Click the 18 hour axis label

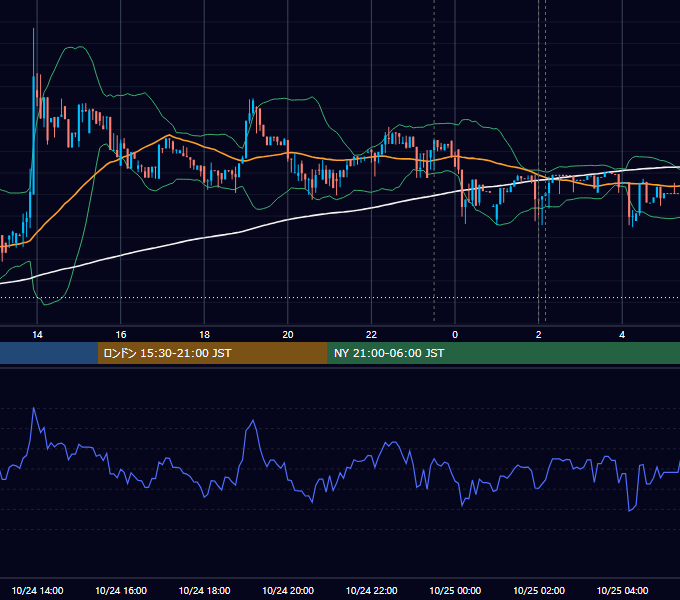(204, 335)
